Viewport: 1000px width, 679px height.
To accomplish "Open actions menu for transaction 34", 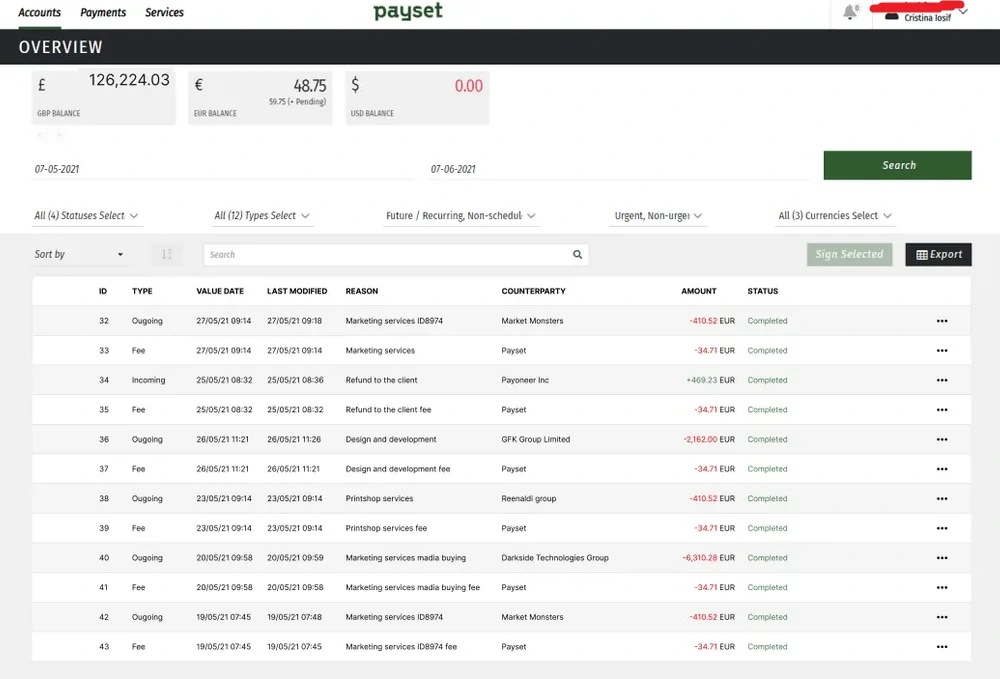I will tap(941, 380).
